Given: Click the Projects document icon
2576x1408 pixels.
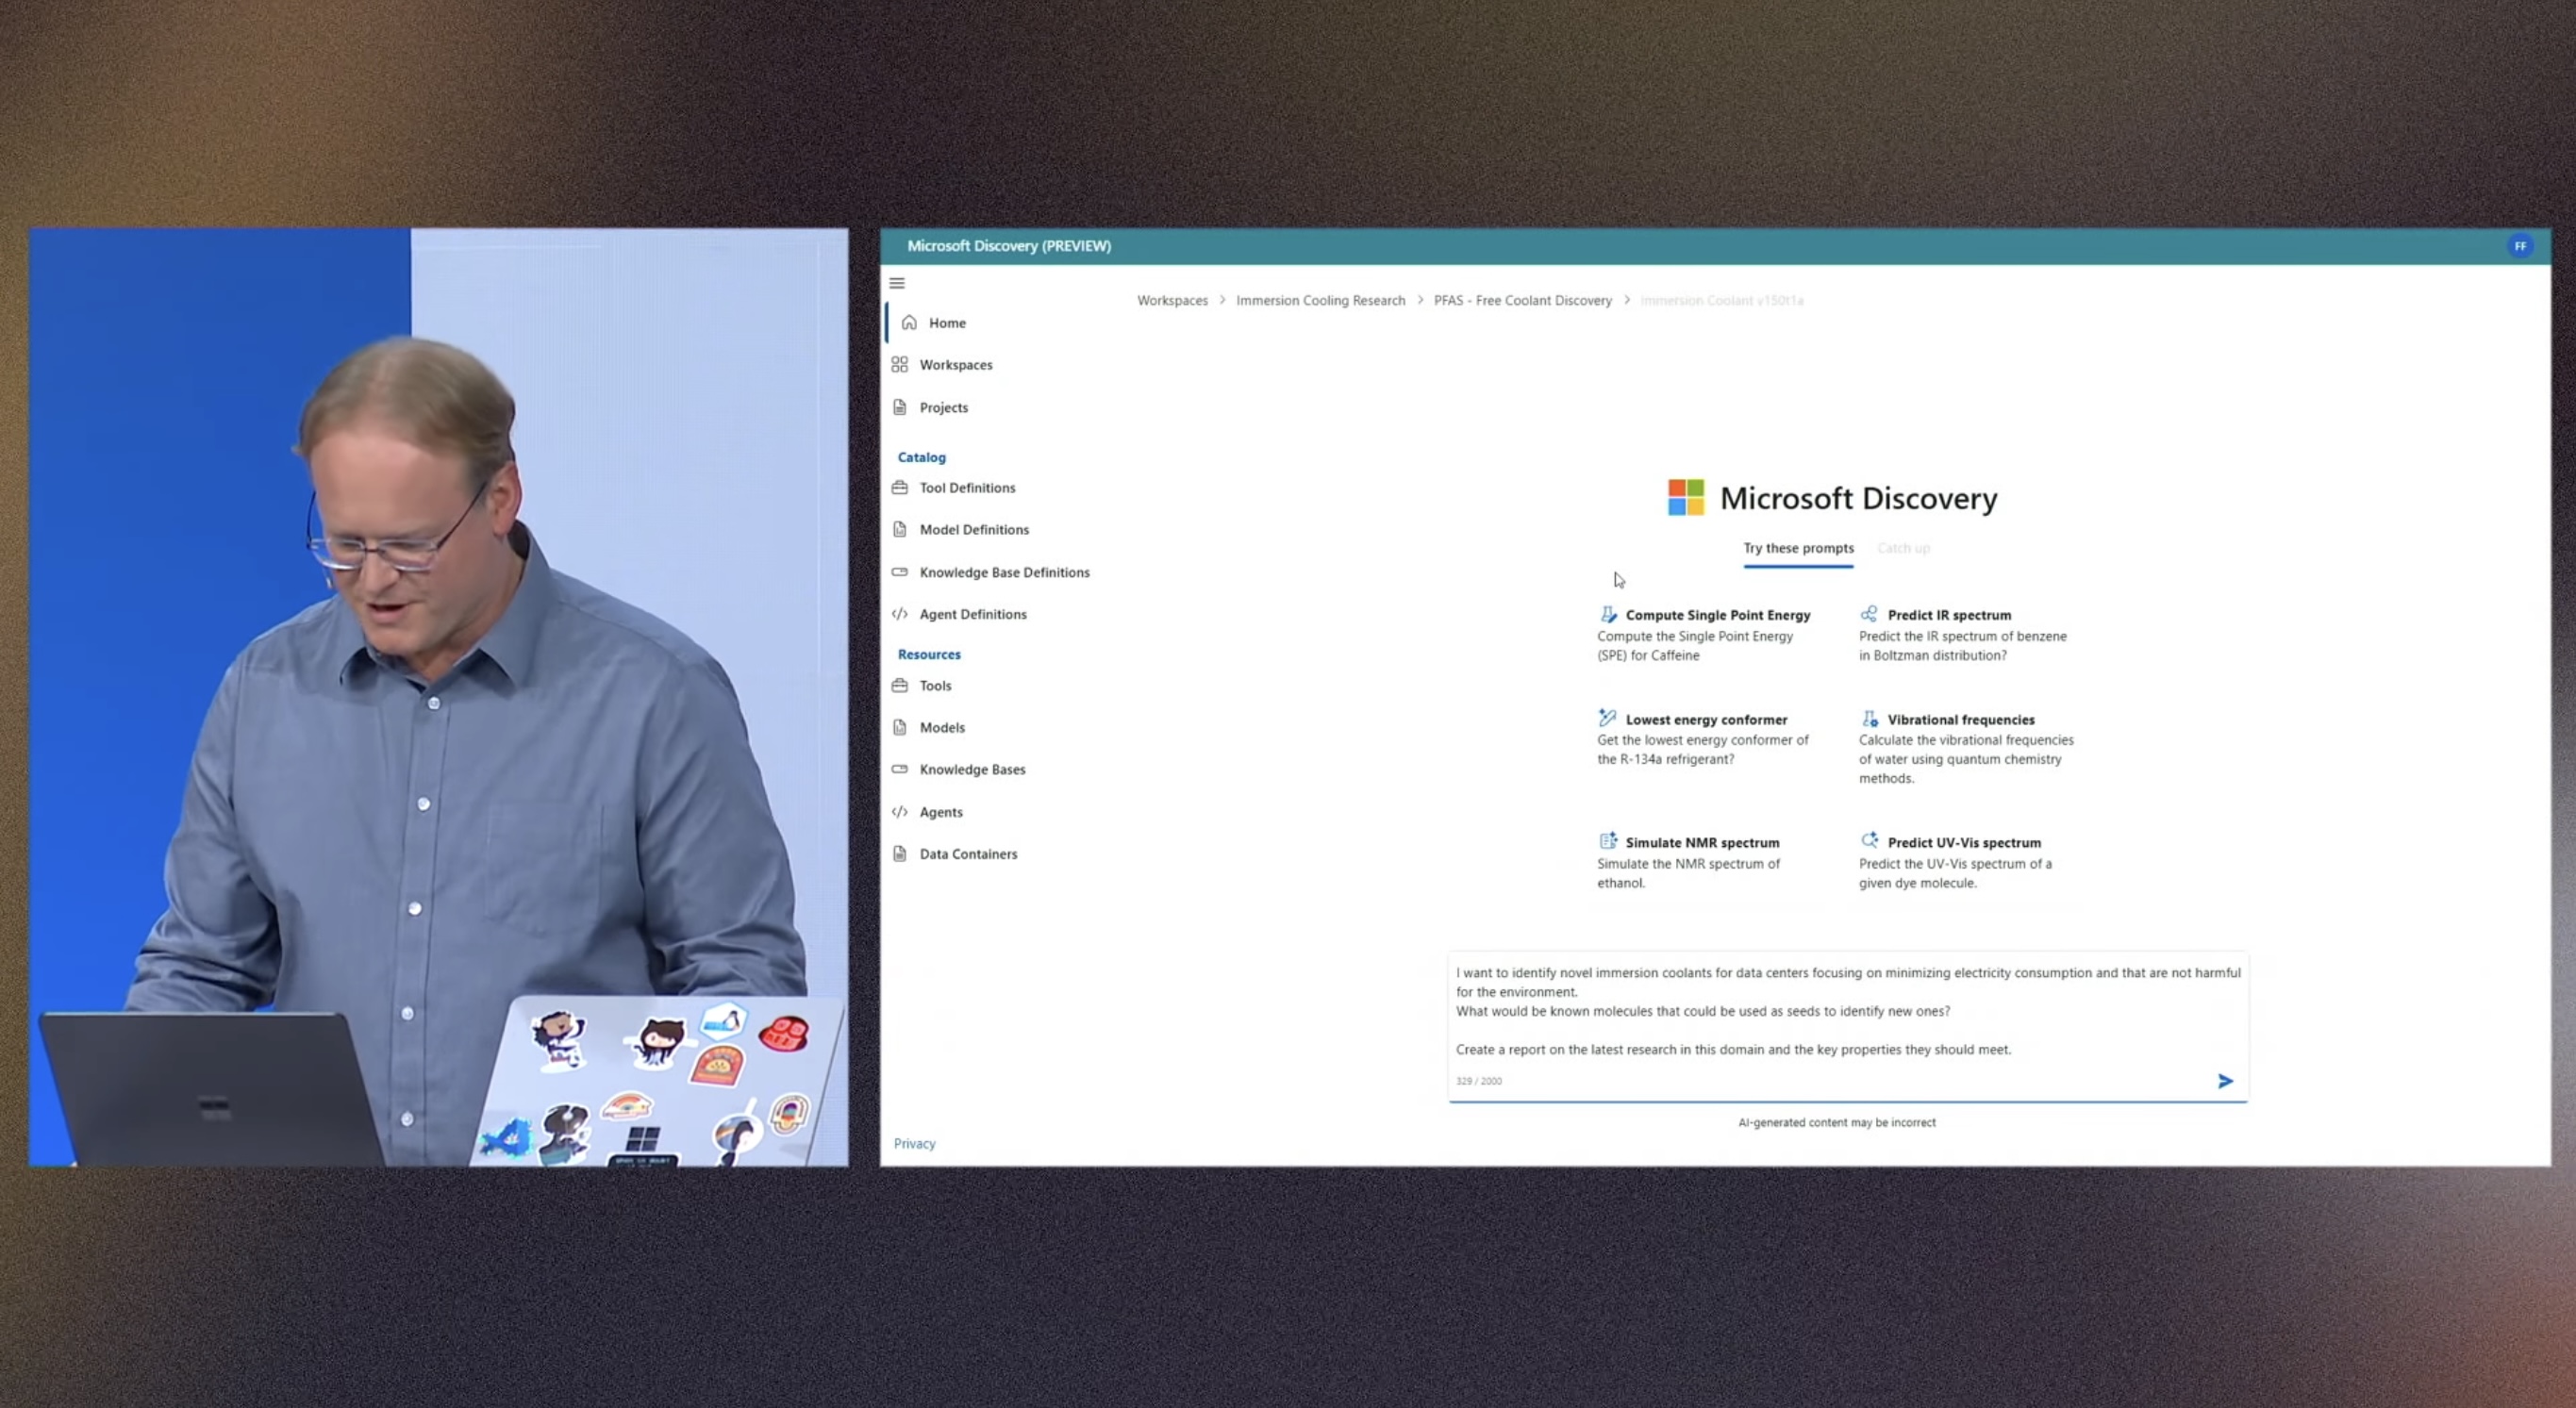Looking at the screenshot, I should (900, 407).
